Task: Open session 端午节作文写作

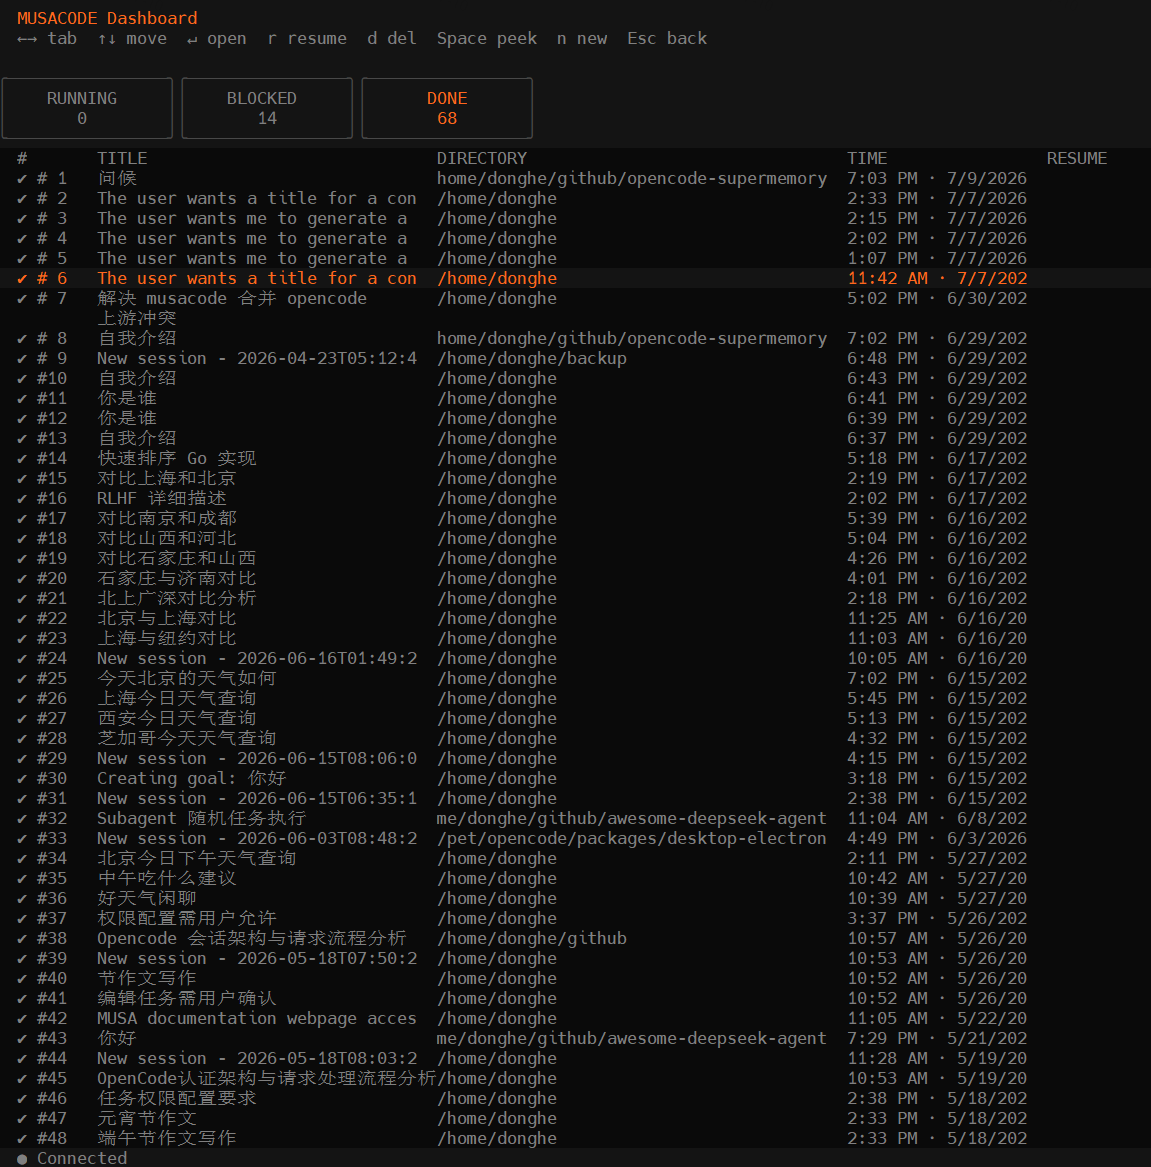Action: 575,1139
